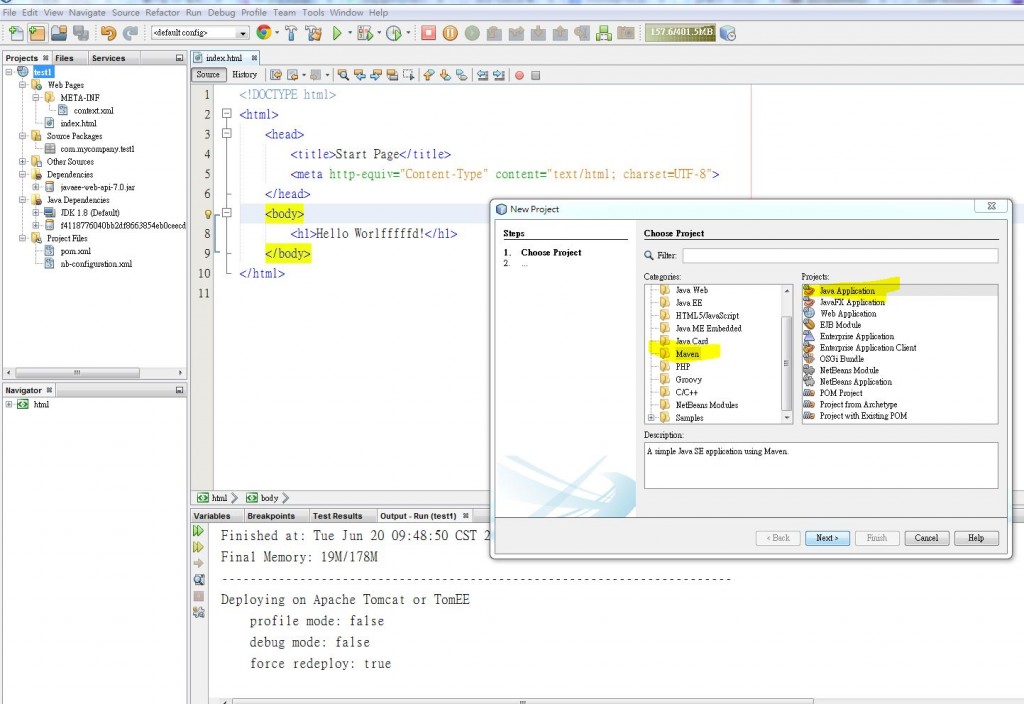Expand the Other Sources tree node
The width and height of the screenshot is (1024, 704).
pos(23,162)
